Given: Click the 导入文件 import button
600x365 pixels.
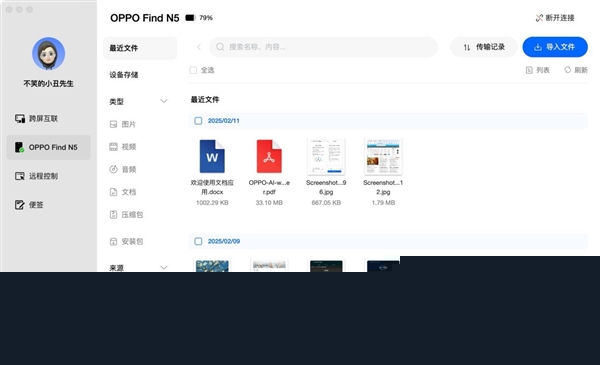Looking at the screenshot, I should point(555,47).
